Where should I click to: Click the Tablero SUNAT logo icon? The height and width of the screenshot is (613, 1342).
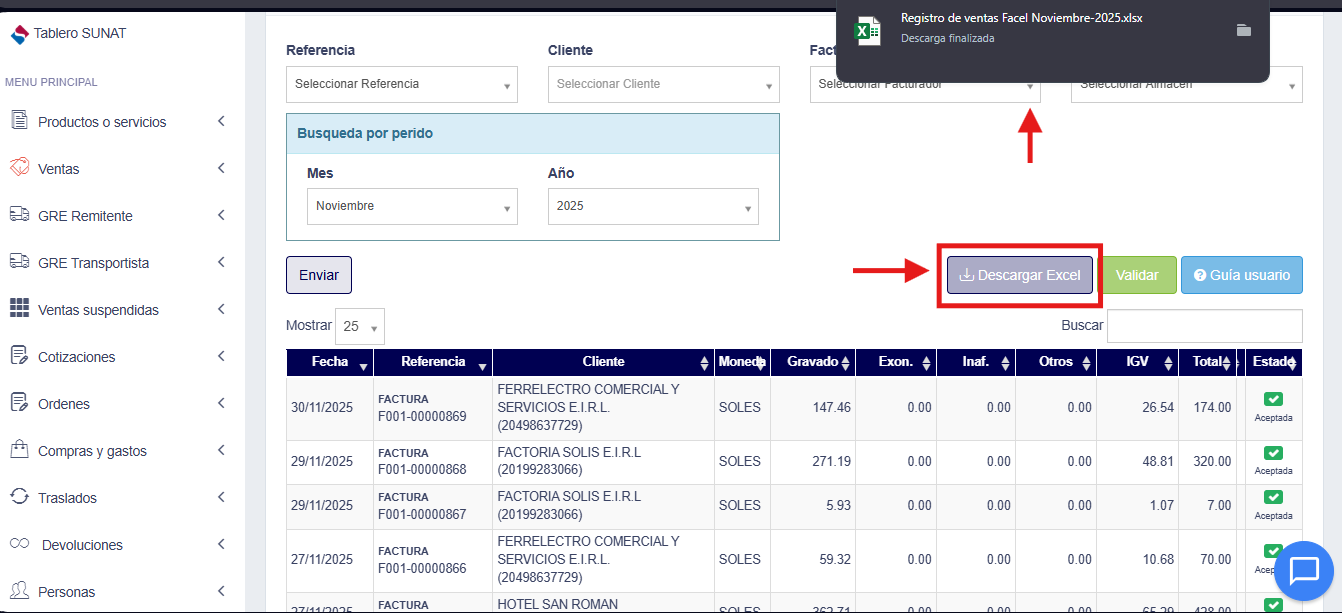coord(19,35)
